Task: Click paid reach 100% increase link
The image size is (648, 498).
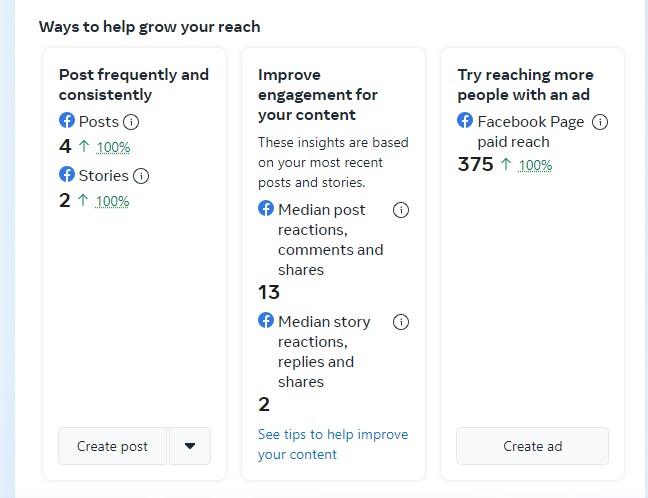Action: [x=536, y=166]
